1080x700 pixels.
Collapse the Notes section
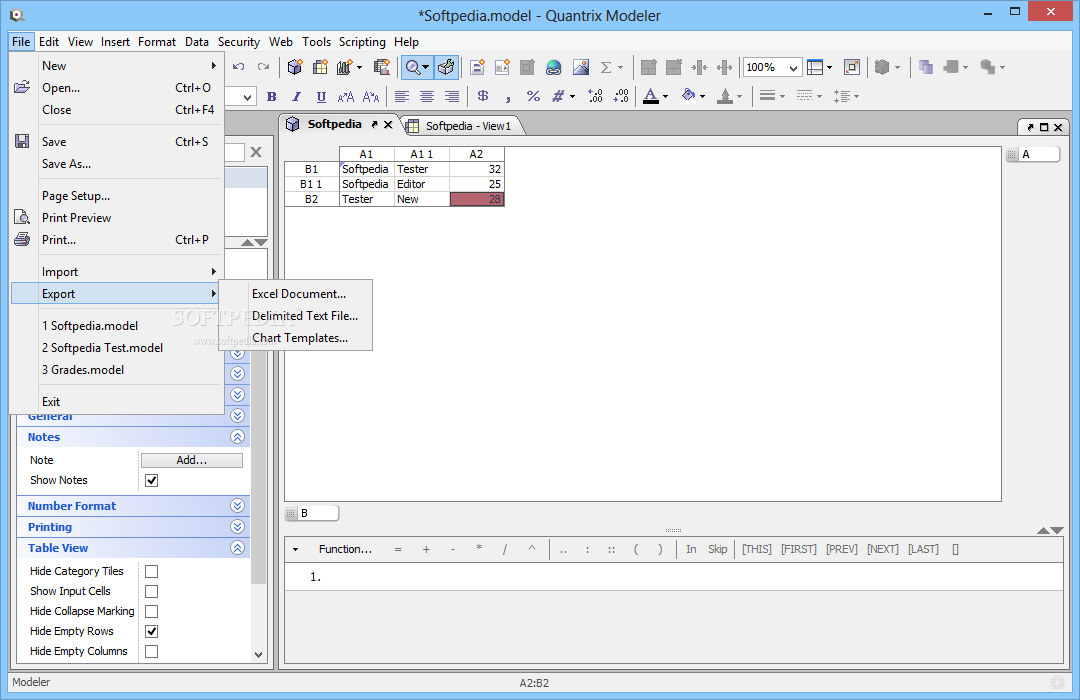[237, 437]
